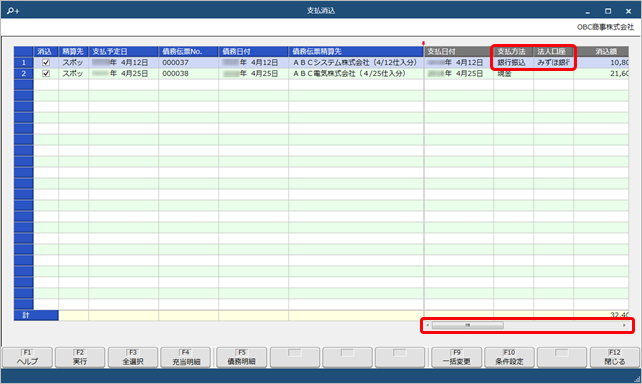642x384 pixels.
Task: Click the スポッ cell in row 1
Action: [73, 63]
